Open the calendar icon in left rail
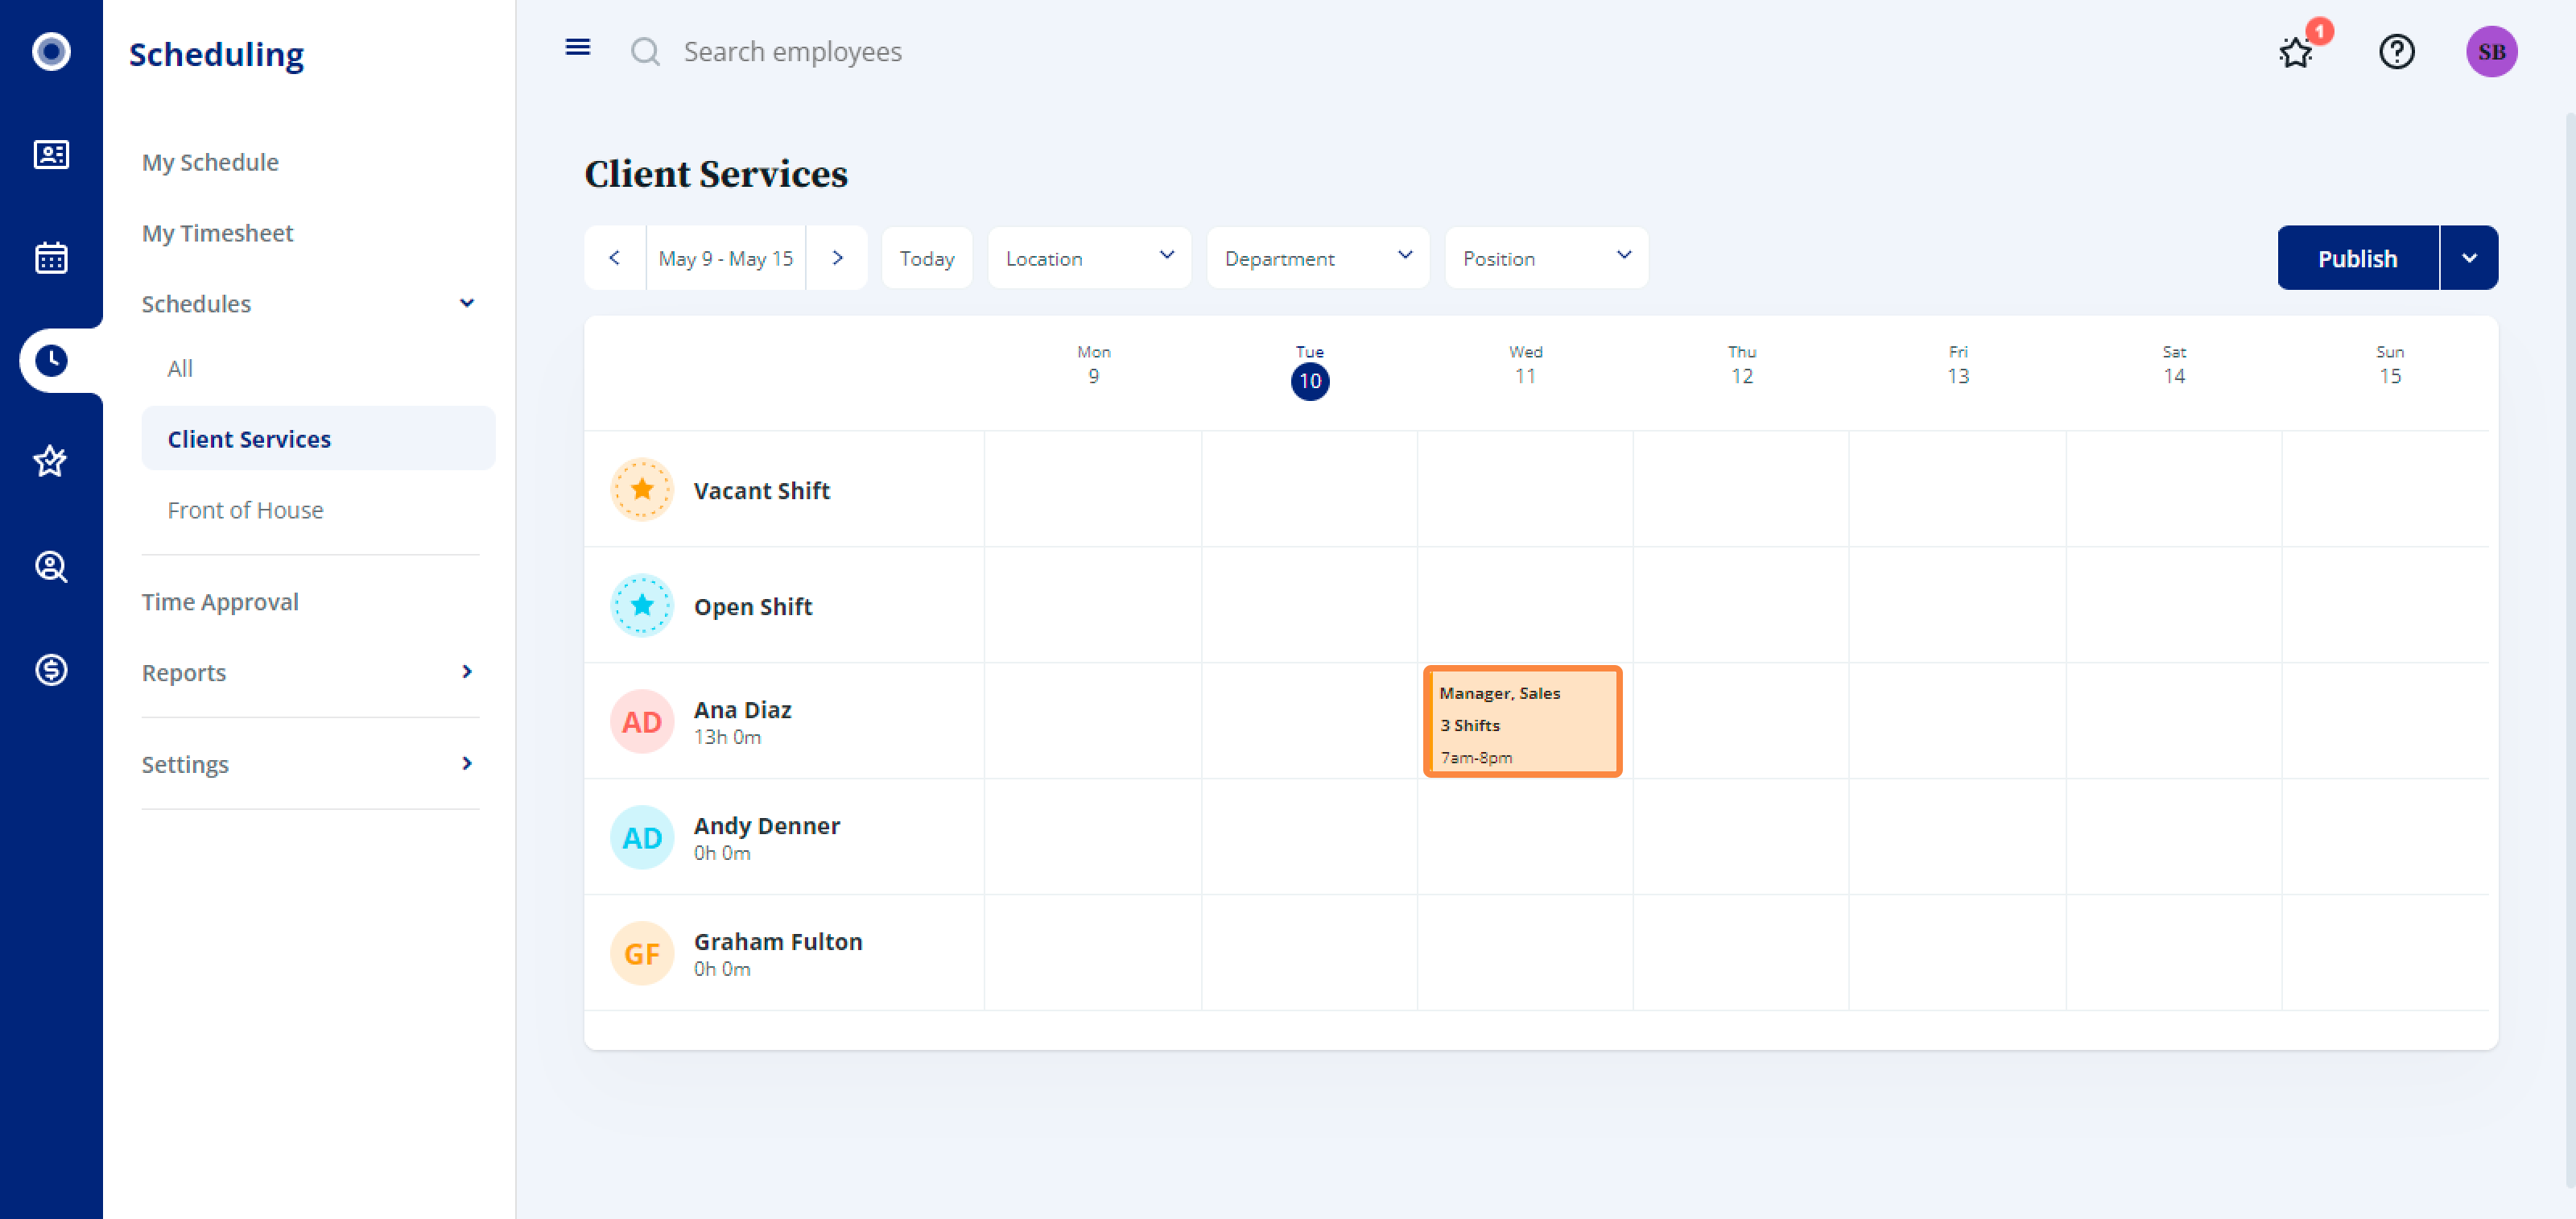This screenshot has width=2576, height=1219. click(x=51, y=257)
